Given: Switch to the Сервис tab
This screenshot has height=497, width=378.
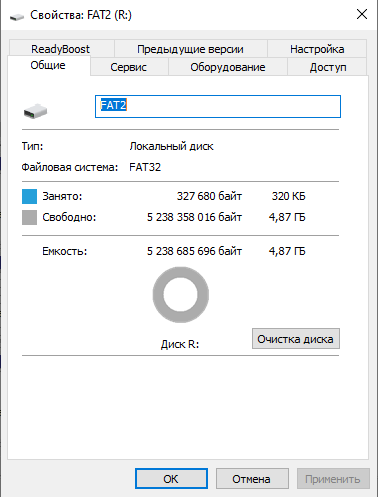Looking at the screenshot, I should pos(129,67).
